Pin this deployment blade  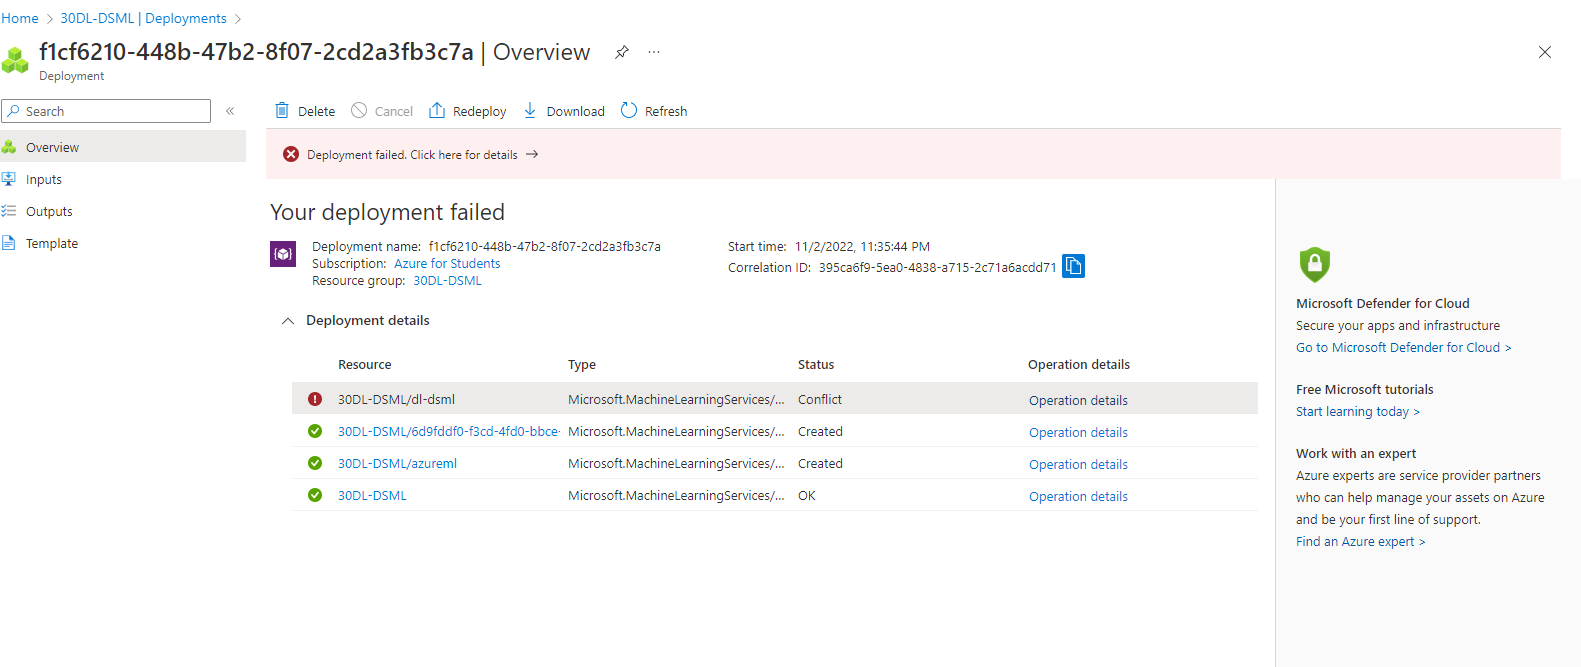coord(622,52)
